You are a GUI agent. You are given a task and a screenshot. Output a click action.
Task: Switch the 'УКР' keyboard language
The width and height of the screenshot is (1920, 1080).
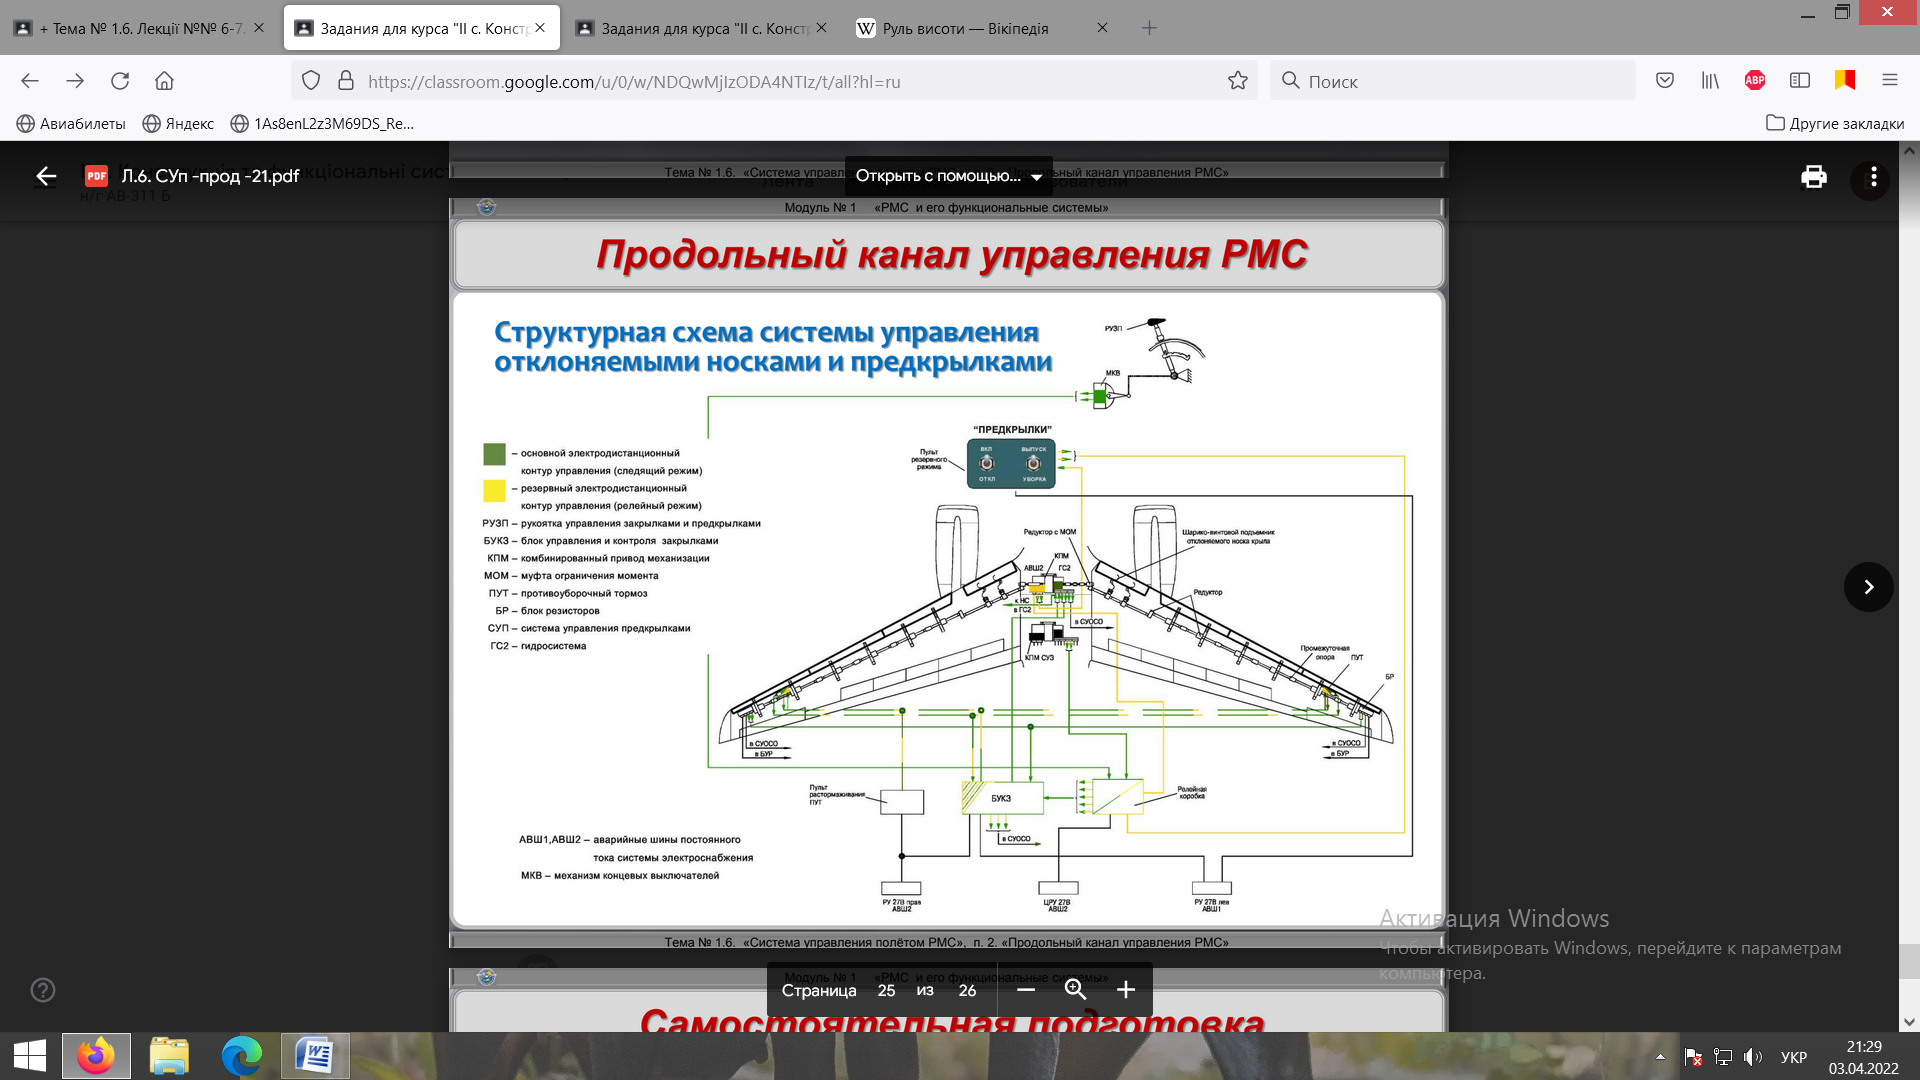click(1794, 1057)
